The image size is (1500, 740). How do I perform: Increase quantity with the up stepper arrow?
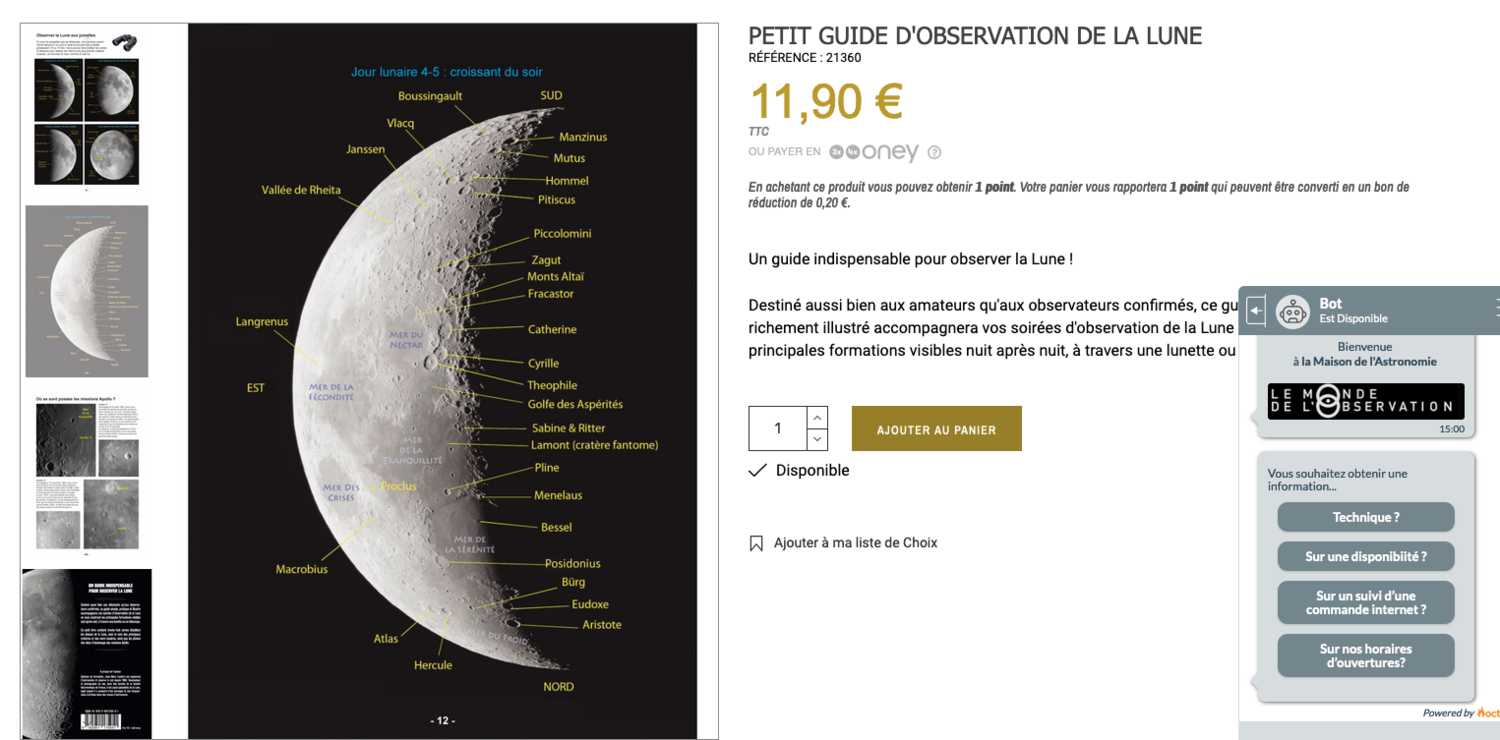point(817,417)
